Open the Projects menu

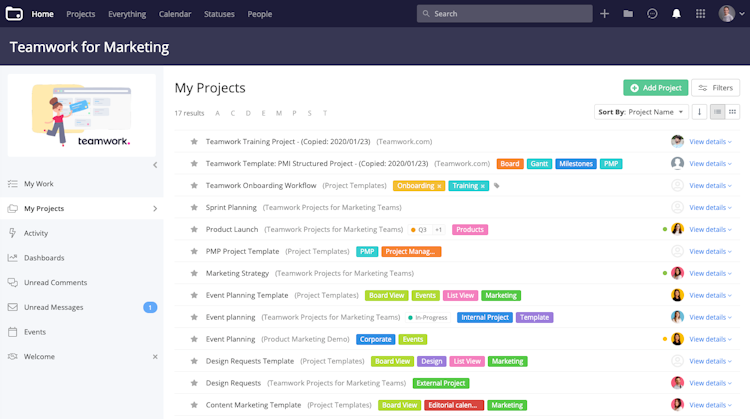81,14
